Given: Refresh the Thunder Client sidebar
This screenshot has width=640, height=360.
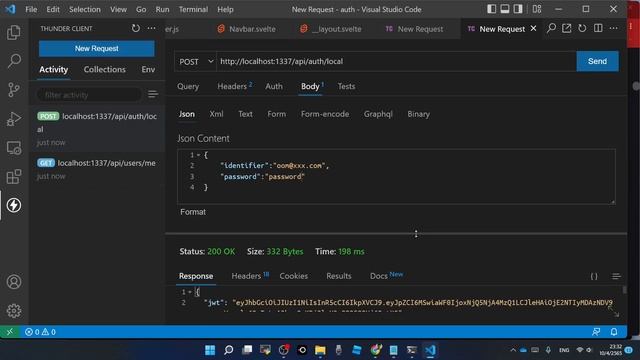Looking at the screenshot, I should 136,28.
